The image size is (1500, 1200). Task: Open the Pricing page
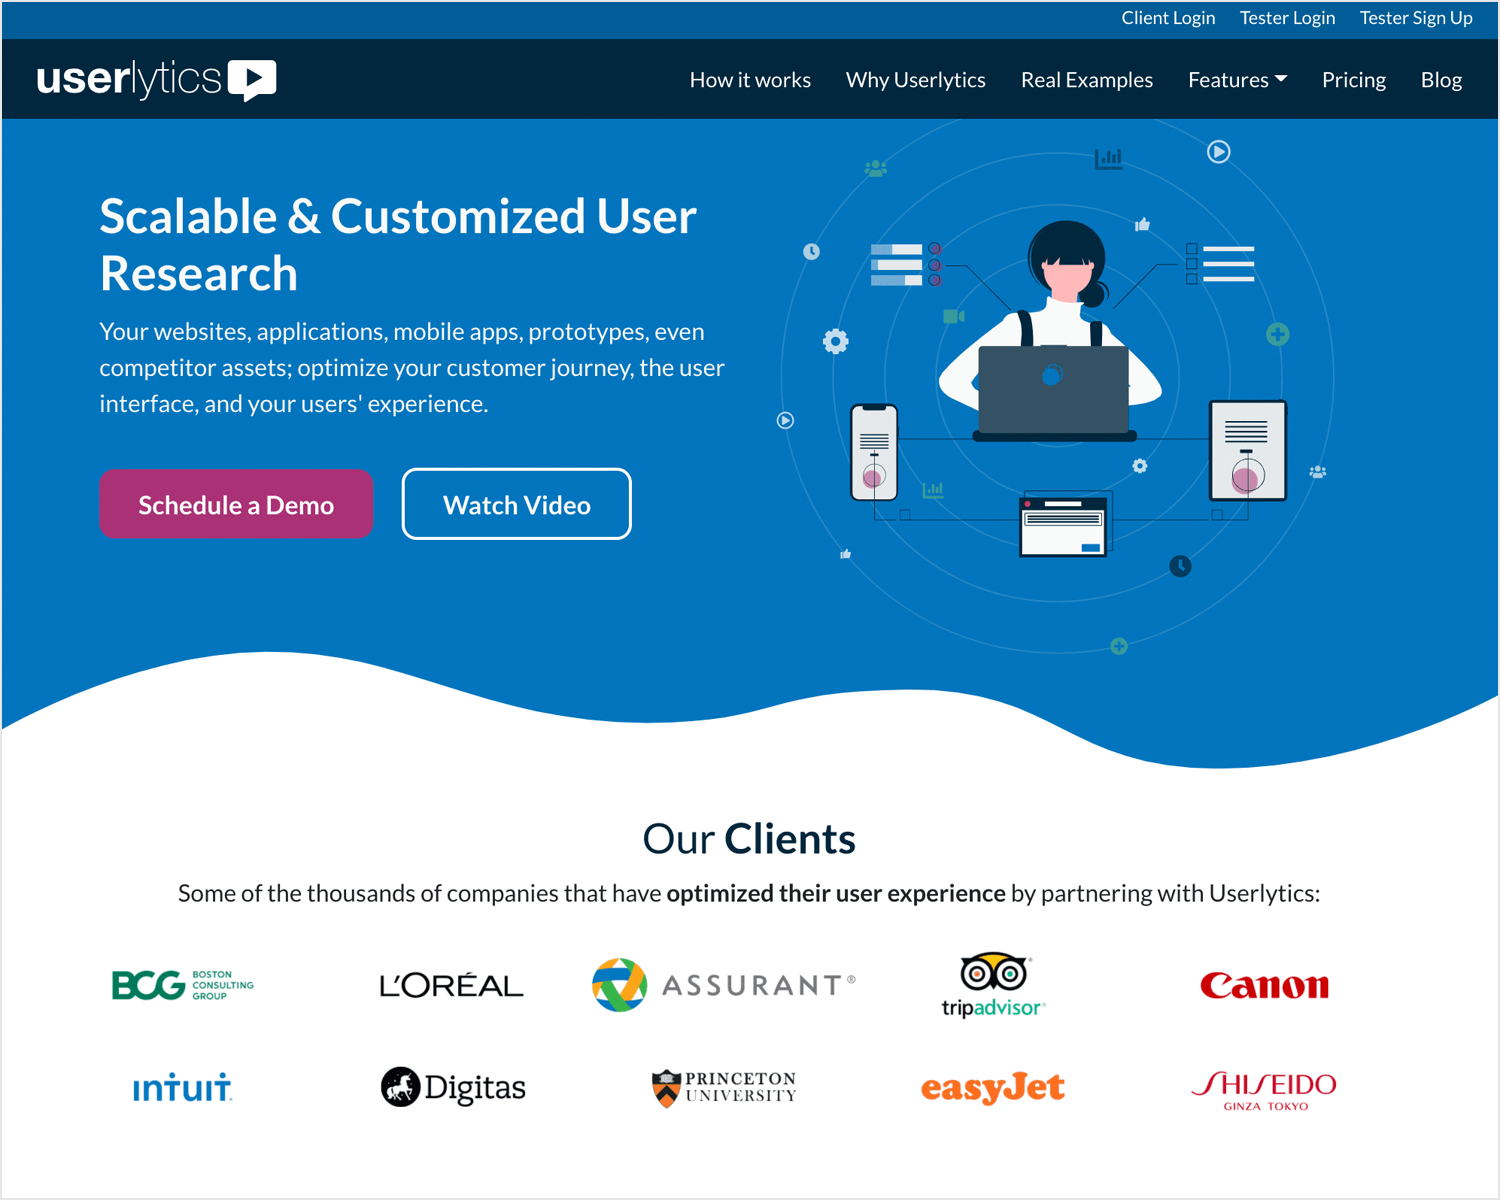pyautogui.click(x=1354, y=80)
